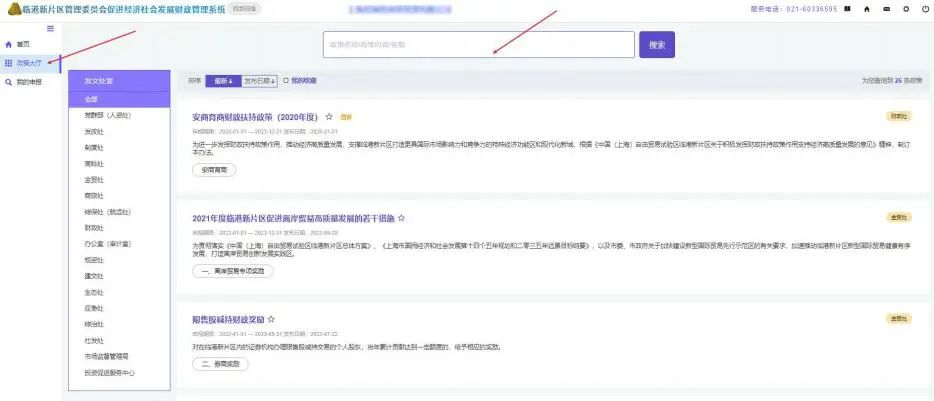Viewport: 934px width, 401px height.
Task: Sort results by 最新
Action: [223, 81]
